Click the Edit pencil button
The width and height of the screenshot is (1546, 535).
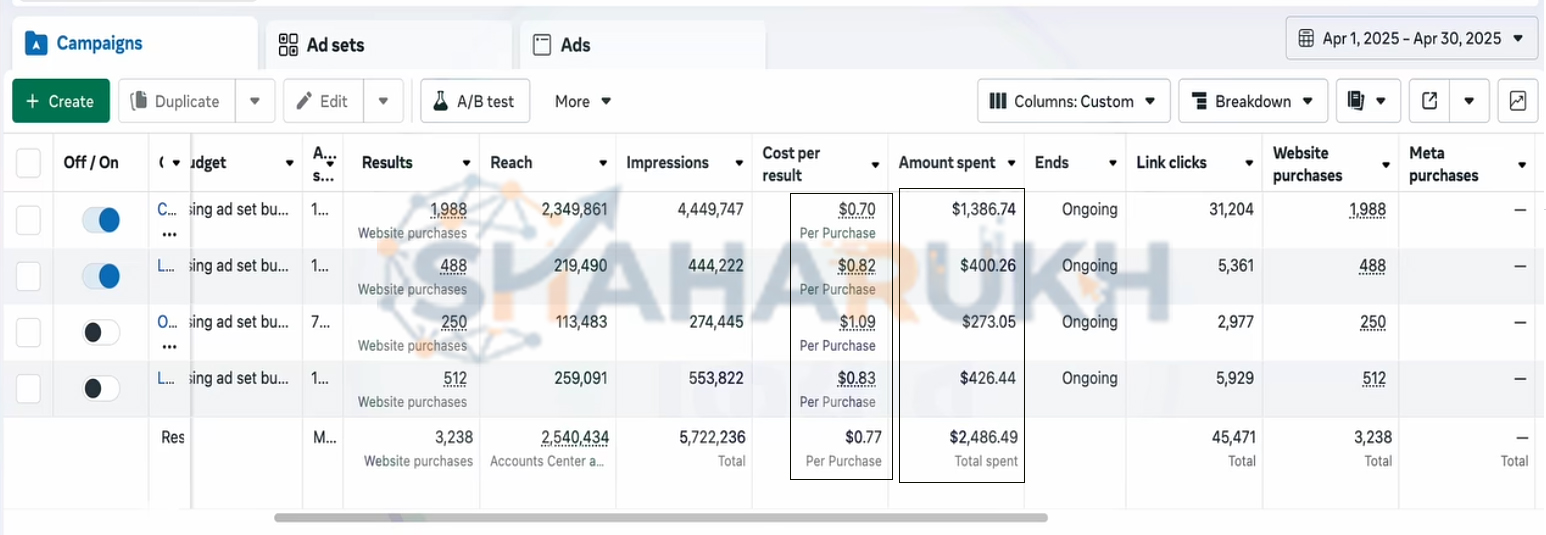pos(323,101)
